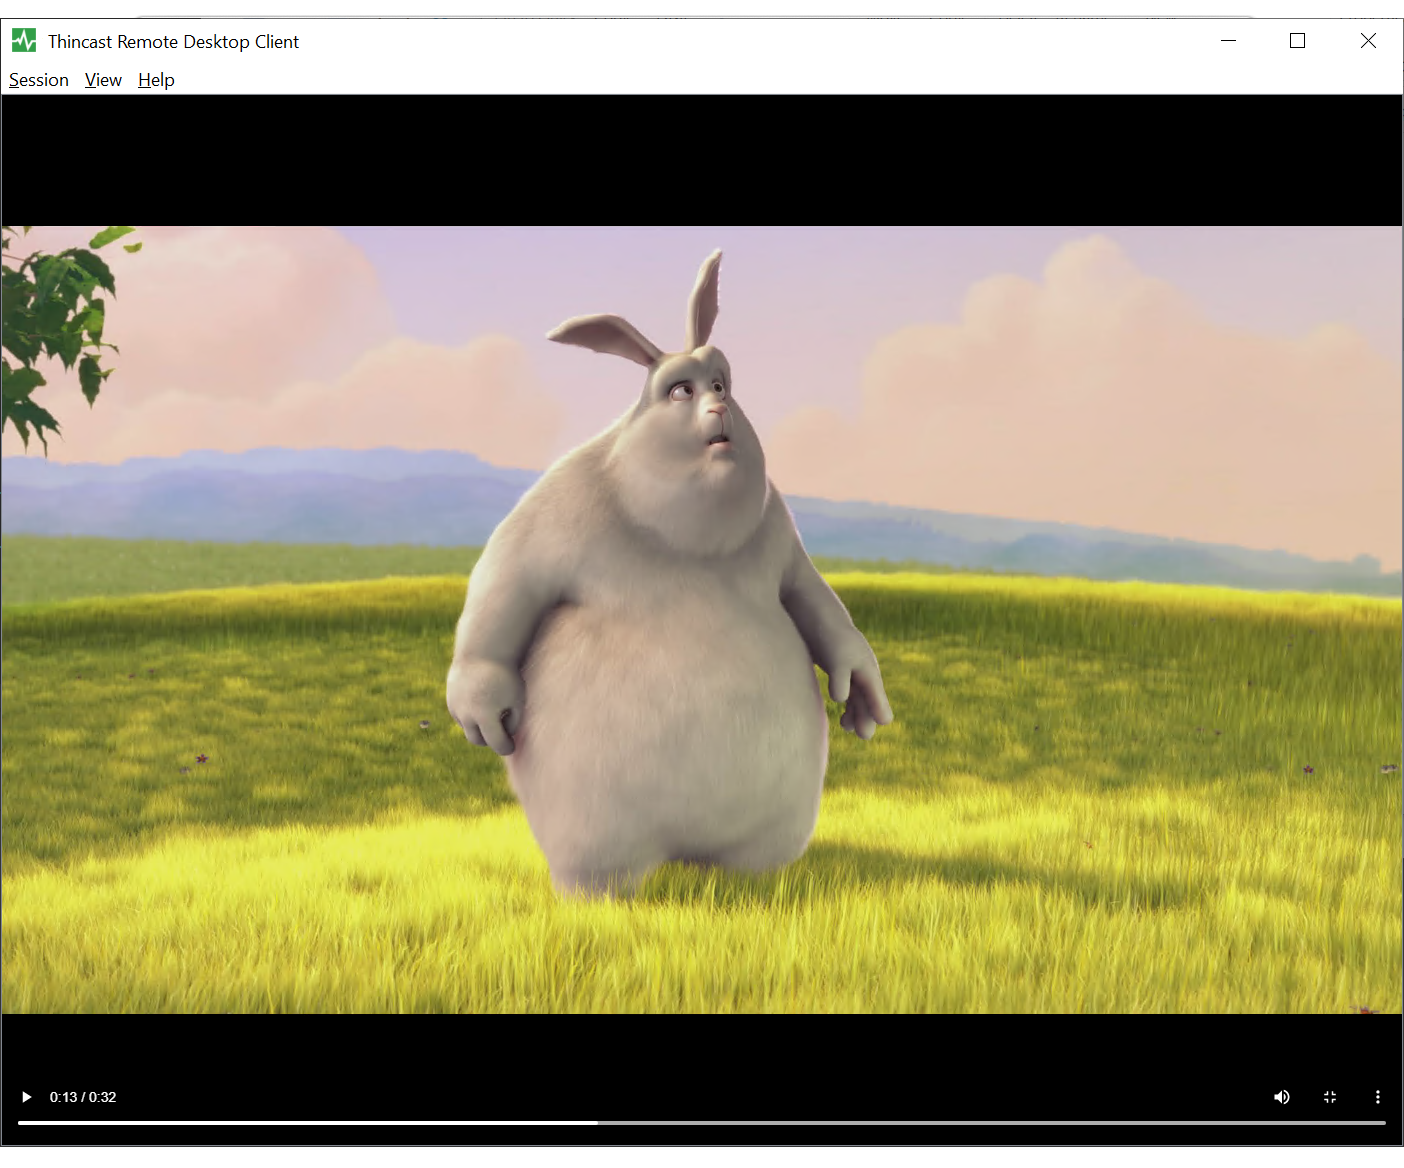Close the Thincast Remote Desktop Client
The image size is (1404, 1168).
coord(1368,41)
